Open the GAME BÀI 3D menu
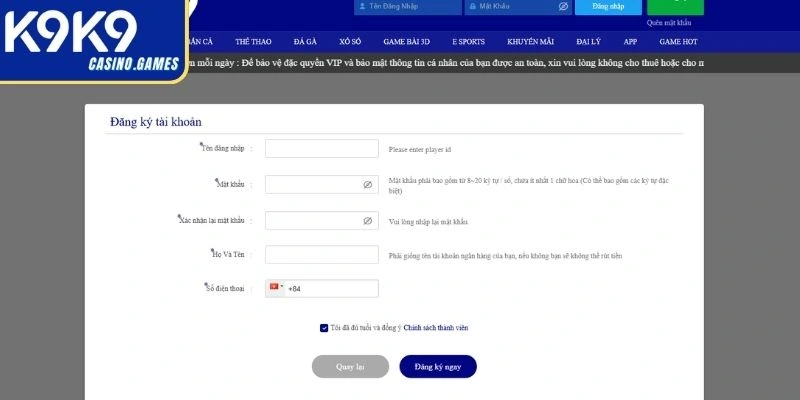The image size is (800, 400). (407, 42)
